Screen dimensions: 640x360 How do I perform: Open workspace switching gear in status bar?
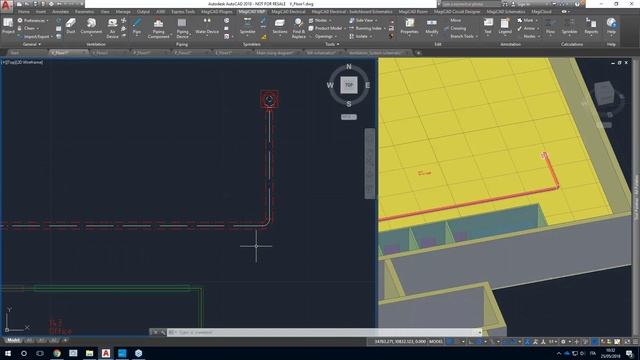pos(563,341)
